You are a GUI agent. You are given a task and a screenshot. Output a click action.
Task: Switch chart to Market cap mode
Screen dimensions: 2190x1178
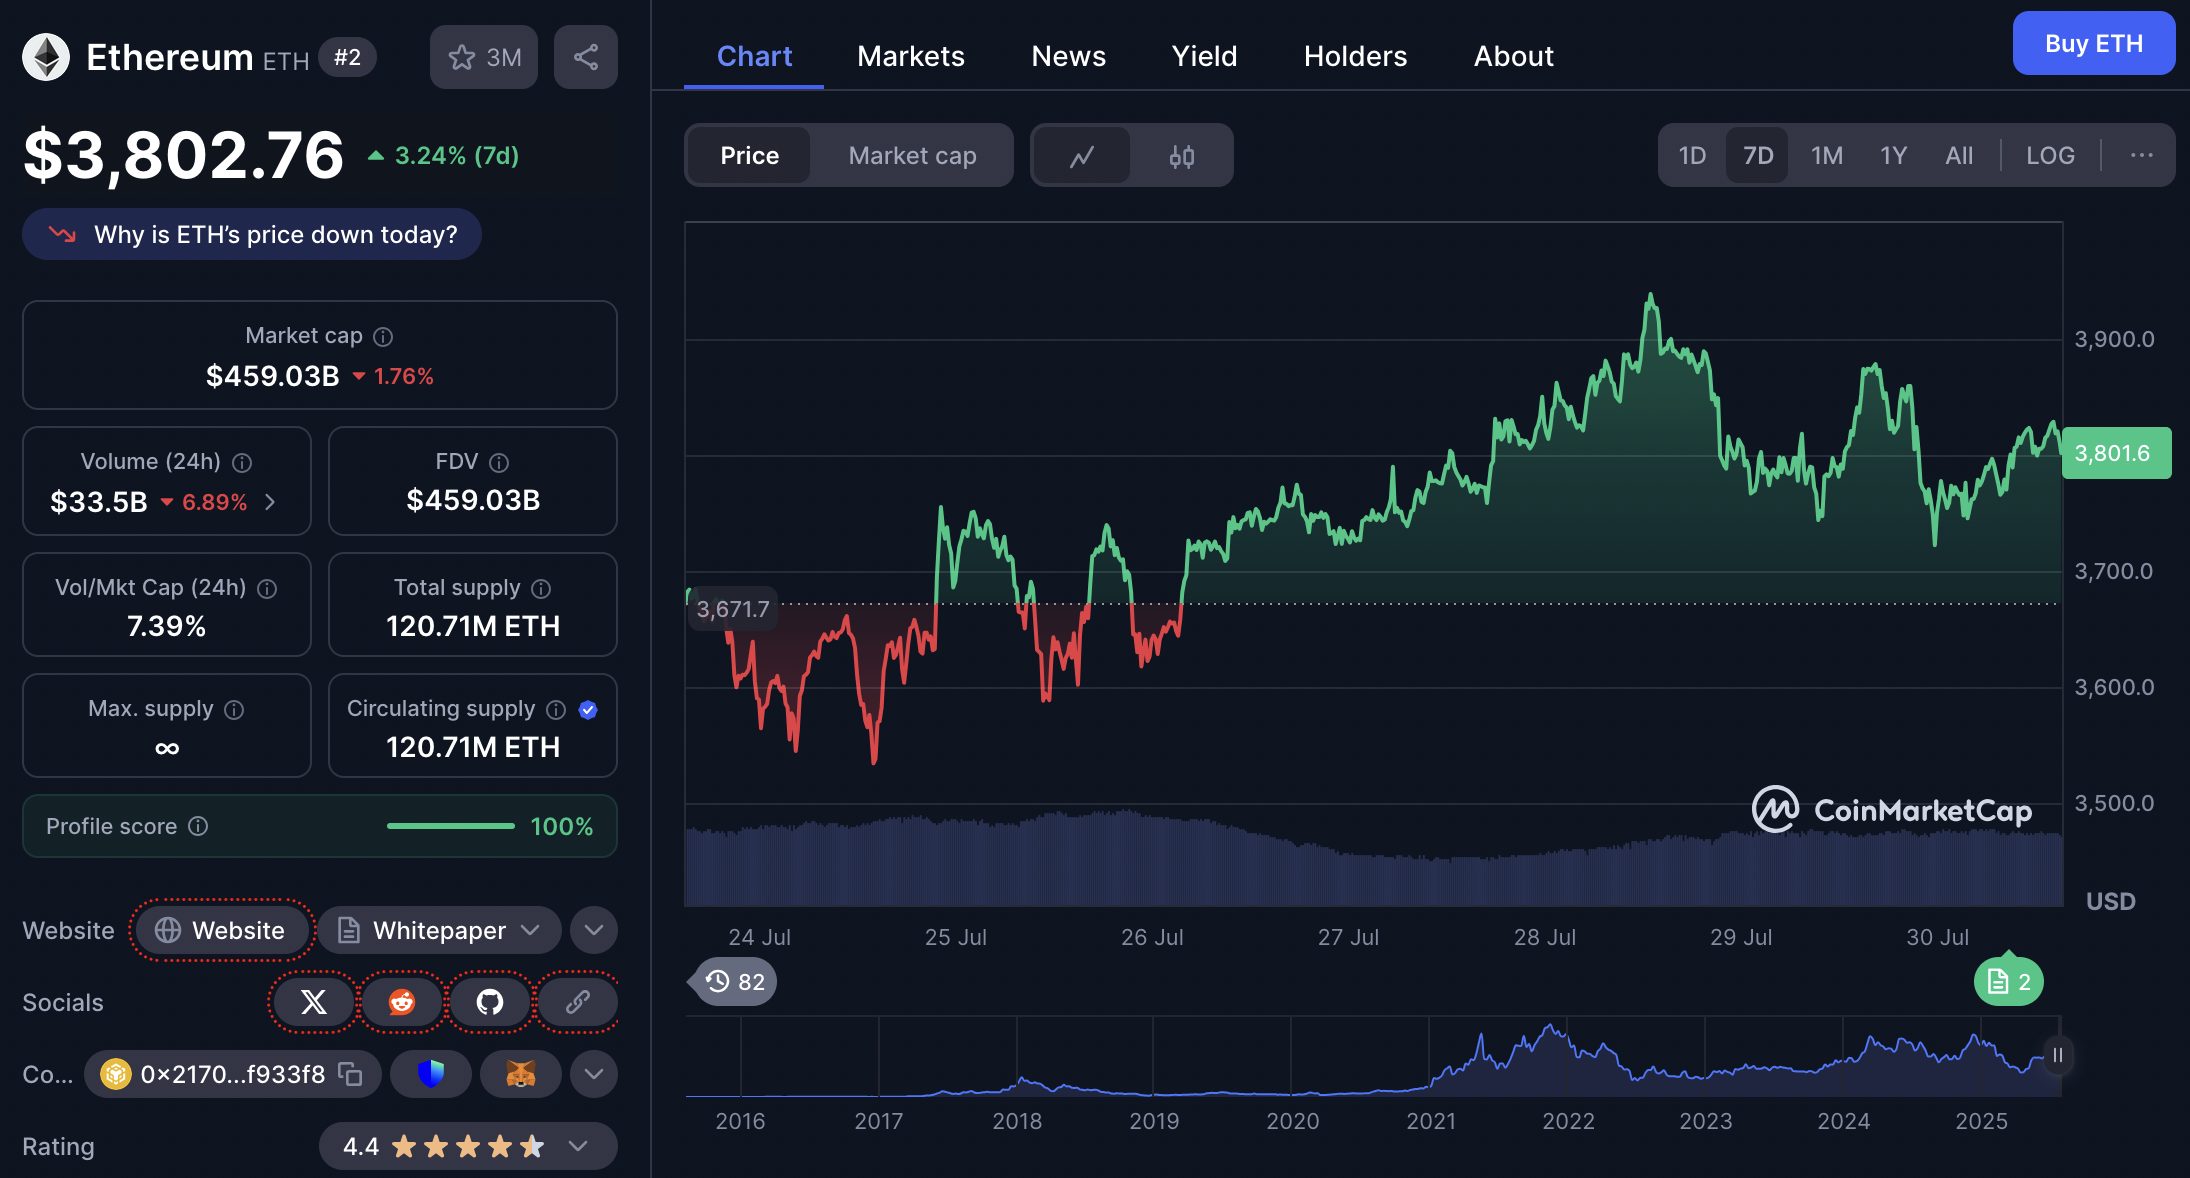pyautogui.click(x=912, y=156)
